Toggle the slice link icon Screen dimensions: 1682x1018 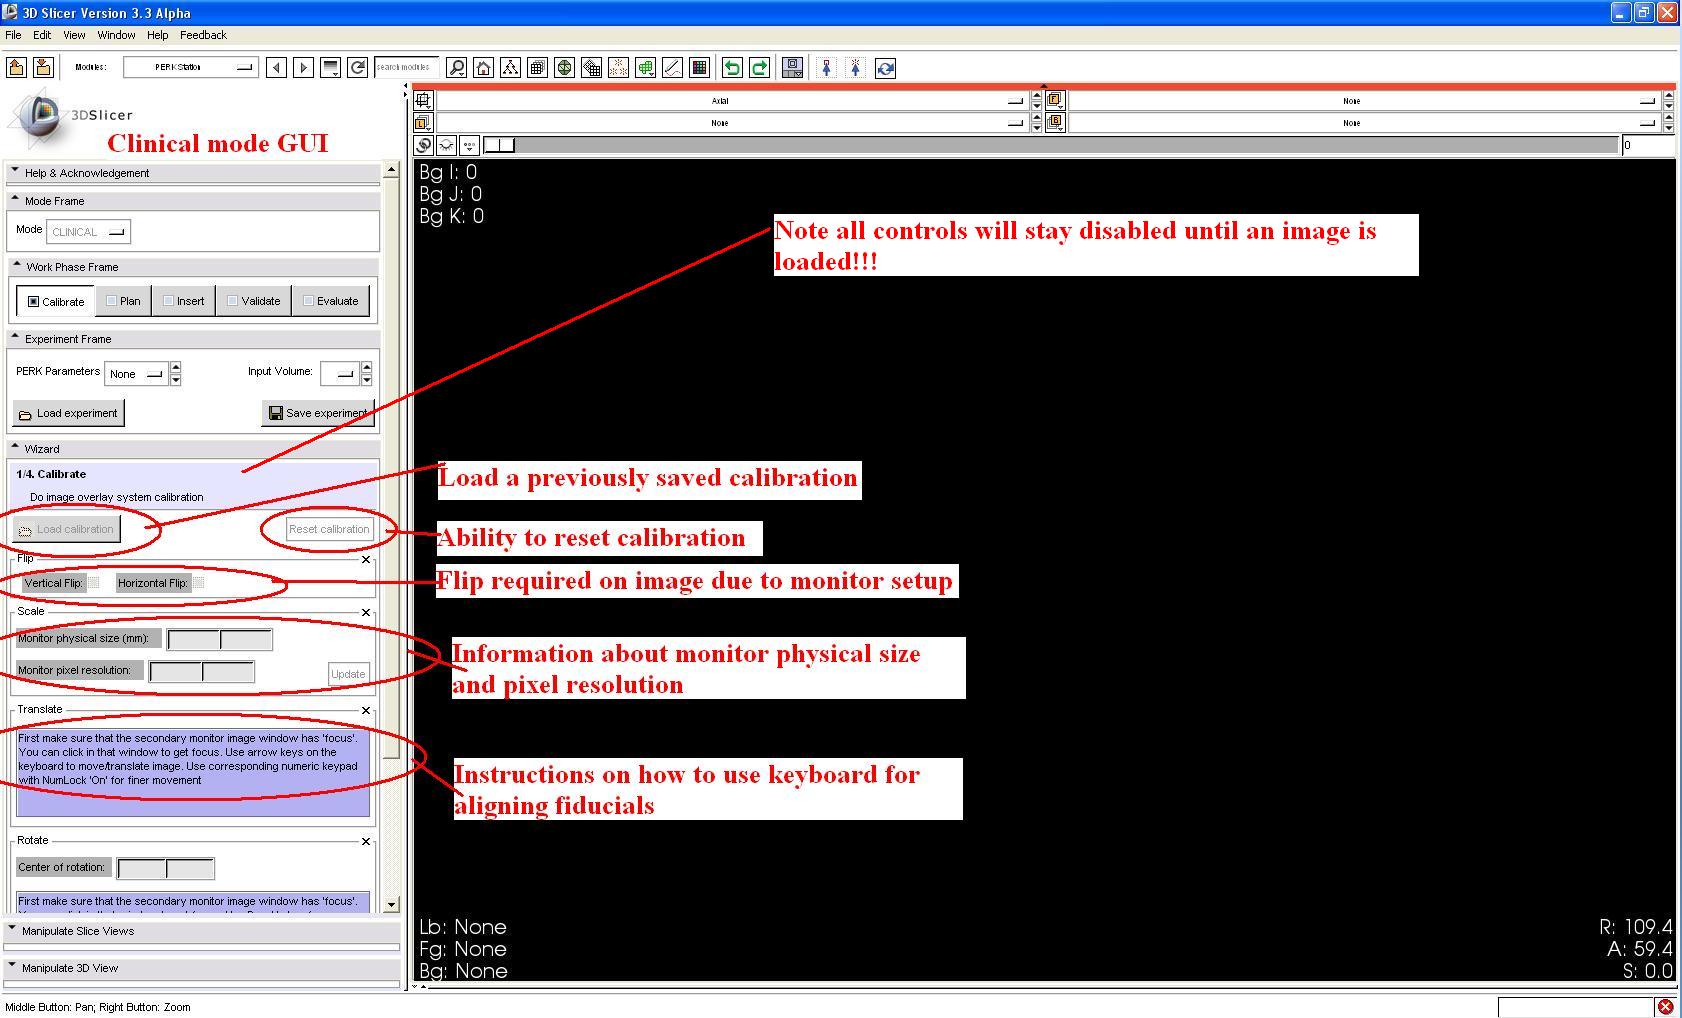[423, 145]
